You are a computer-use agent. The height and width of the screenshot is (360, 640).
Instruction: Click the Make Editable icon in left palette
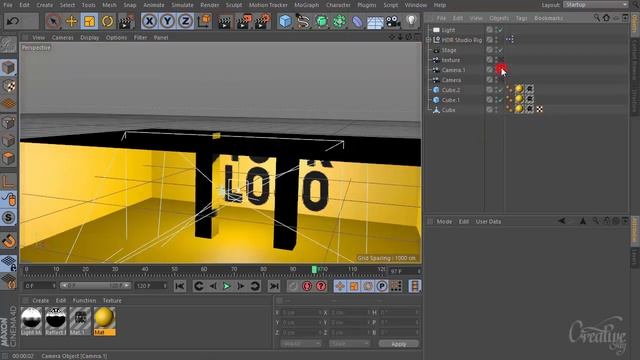point(8,44)
